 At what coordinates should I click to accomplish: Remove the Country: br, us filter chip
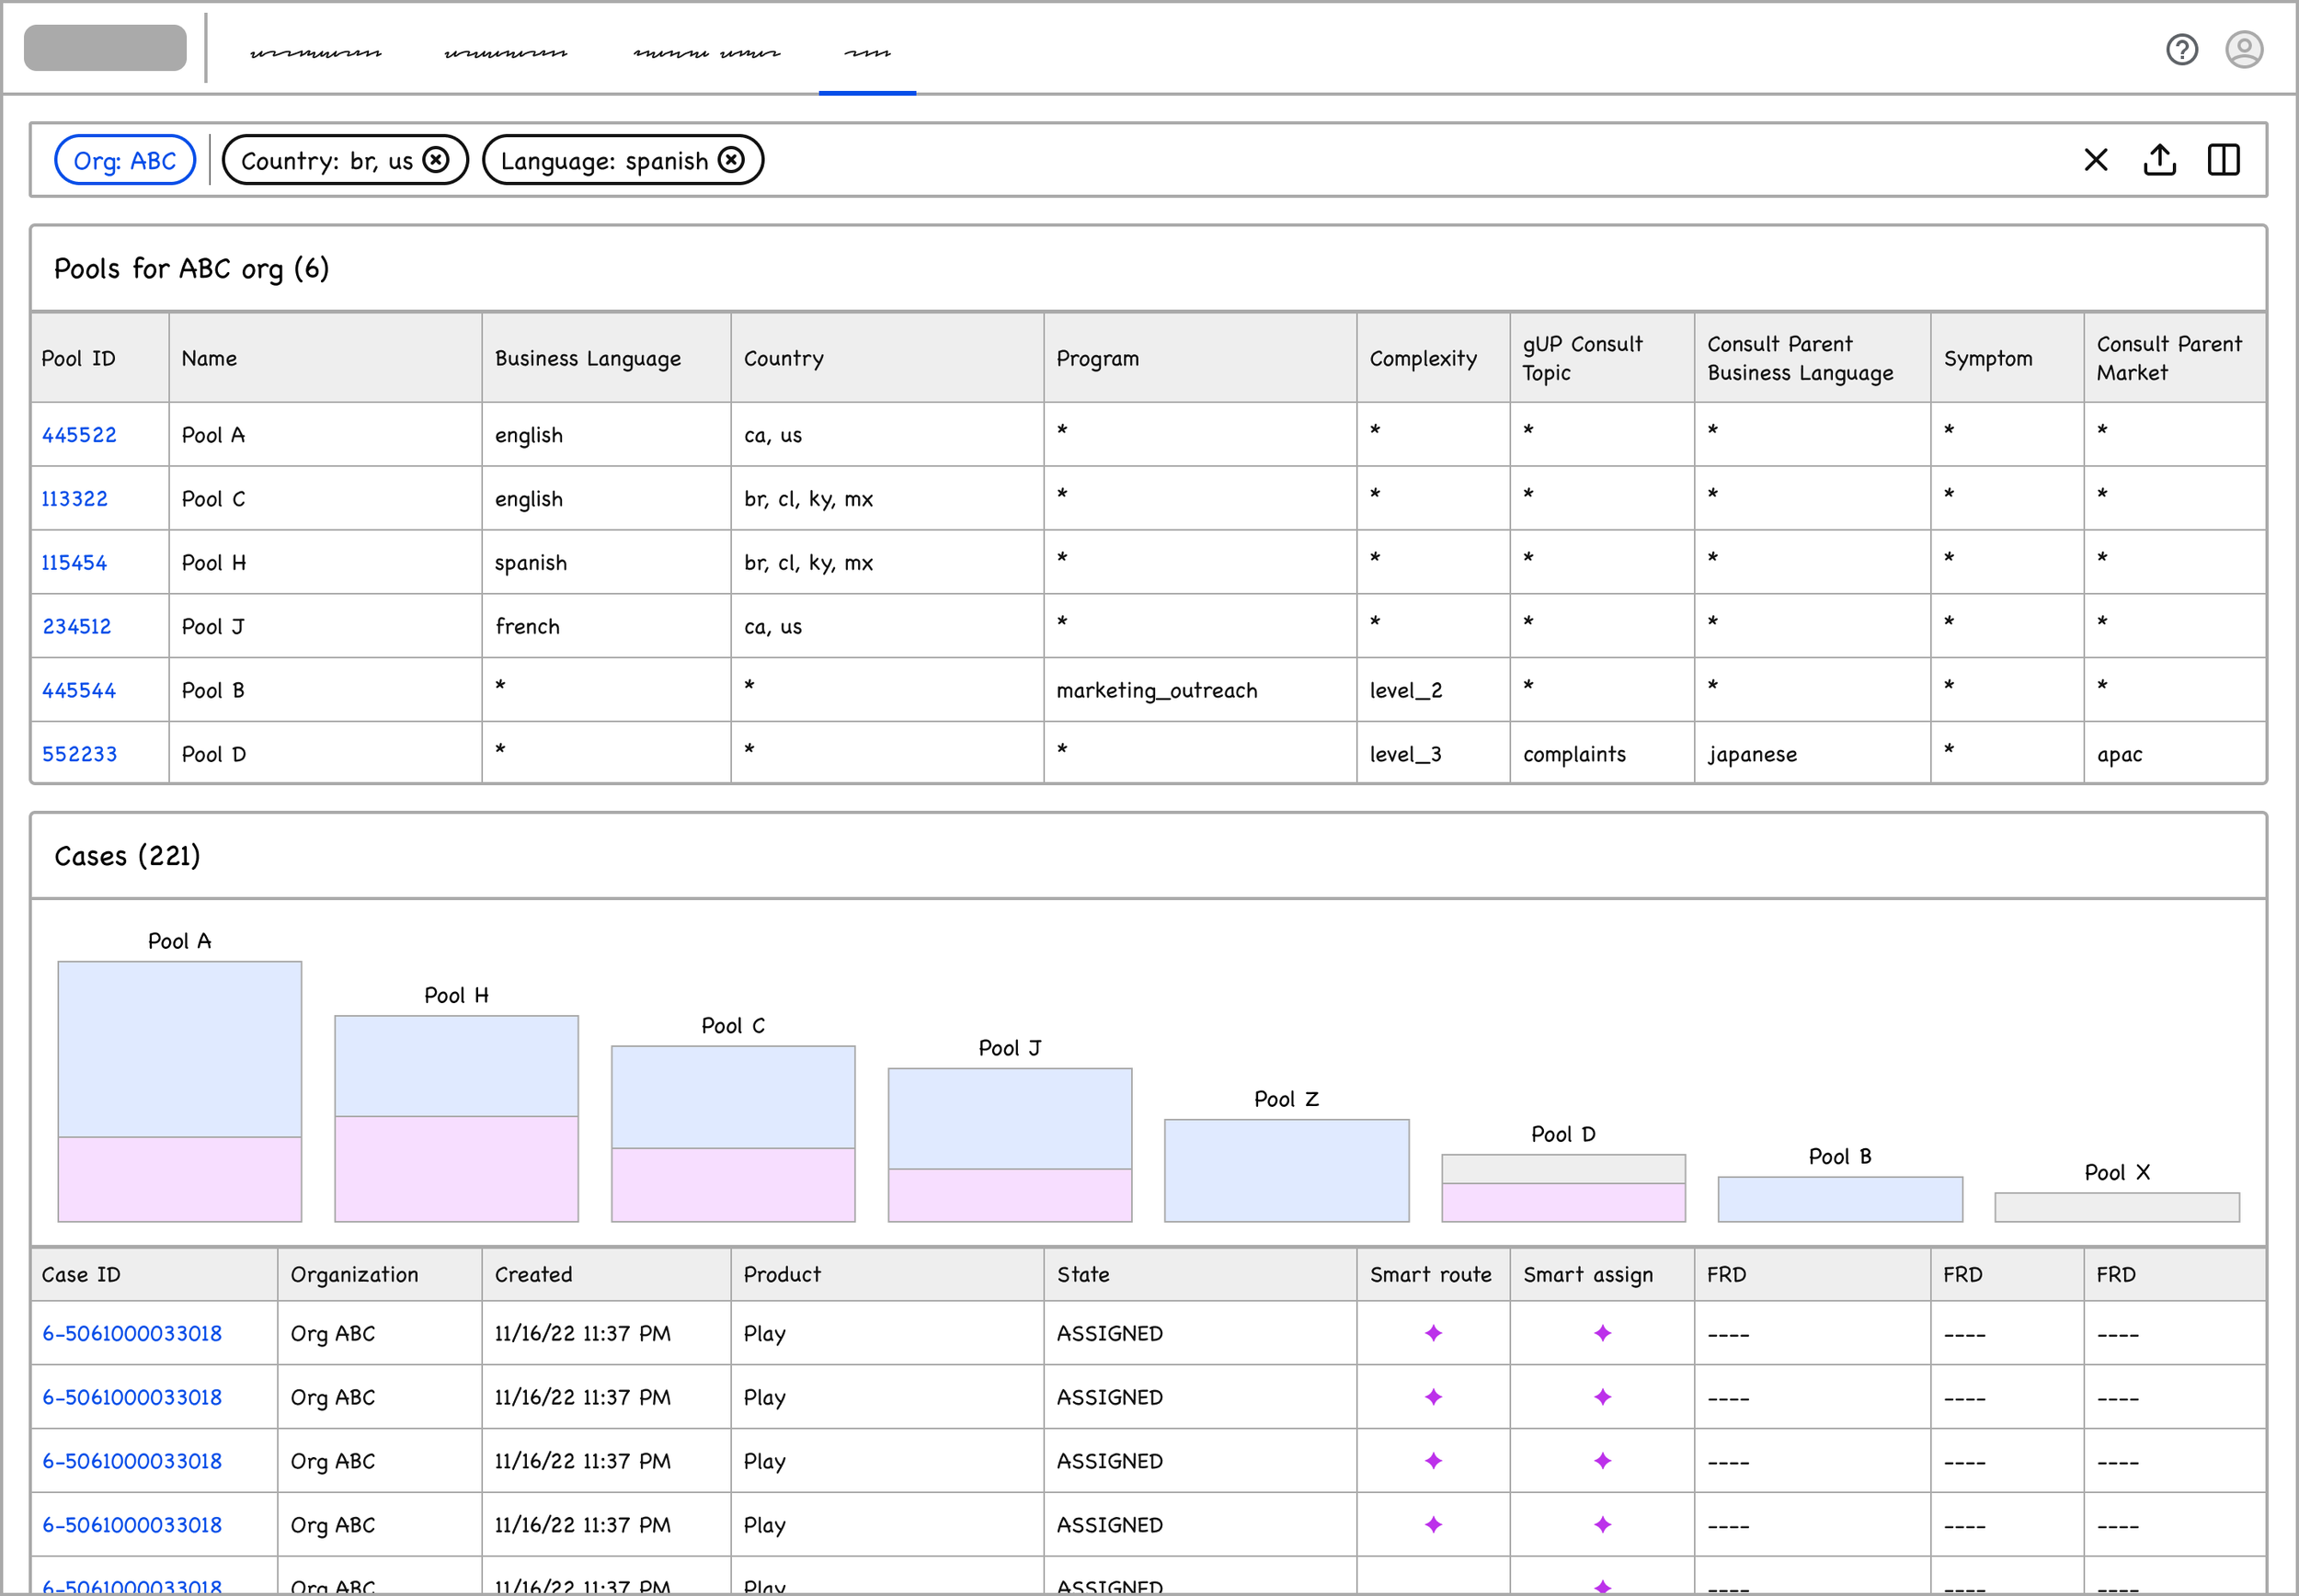[x=436, y=160]
